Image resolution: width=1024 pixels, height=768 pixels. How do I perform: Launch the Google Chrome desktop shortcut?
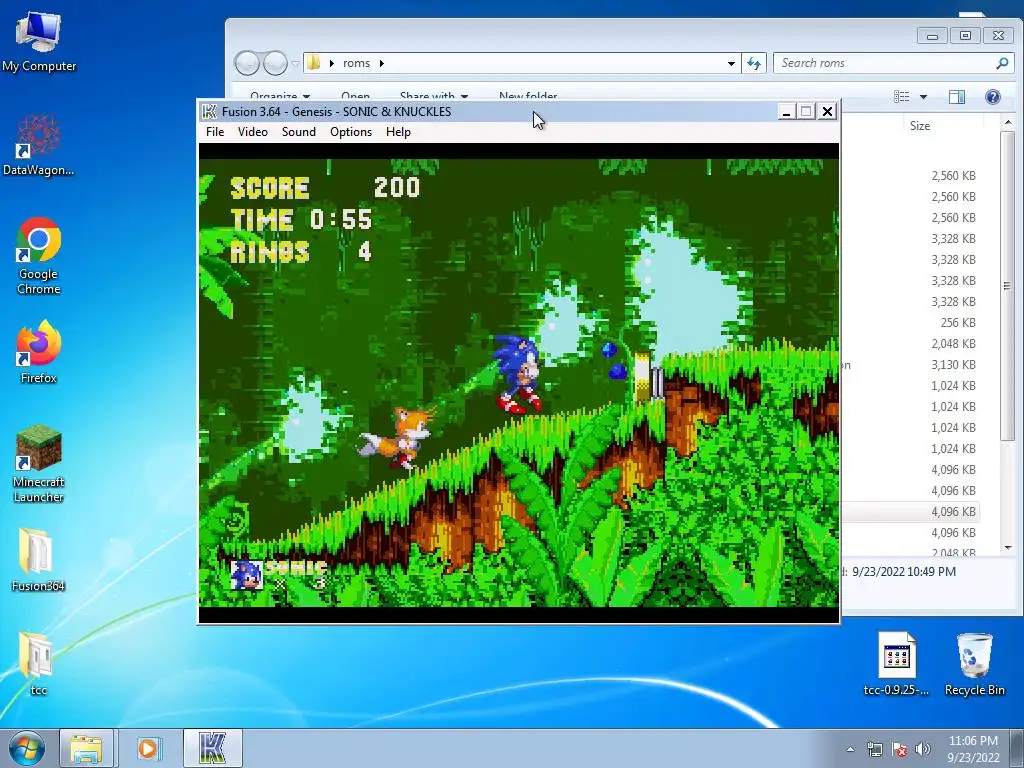click(39, 255)
